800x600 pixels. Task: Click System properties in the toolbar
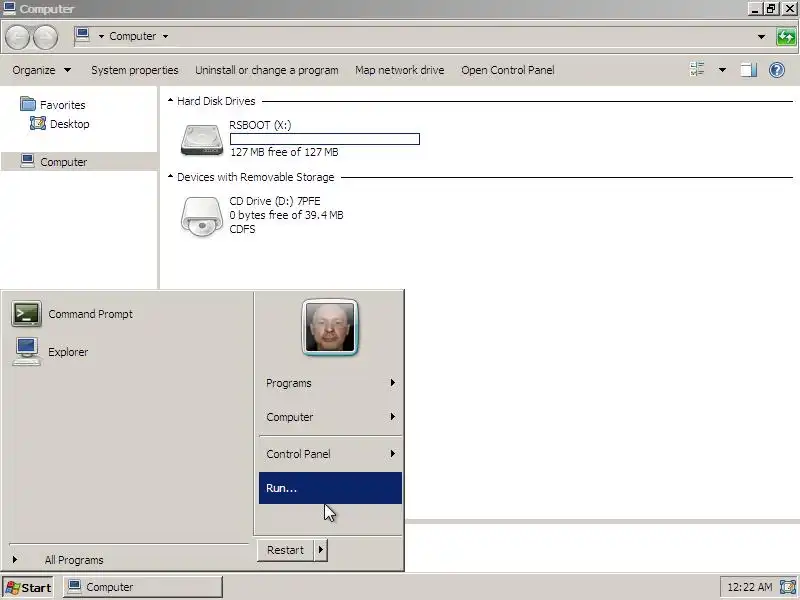[135, 70]
